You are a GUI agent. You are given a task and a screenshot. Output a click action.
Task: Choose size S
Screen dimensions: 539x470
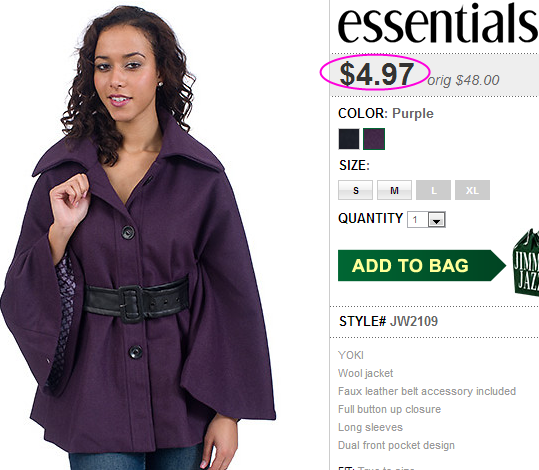355,190
